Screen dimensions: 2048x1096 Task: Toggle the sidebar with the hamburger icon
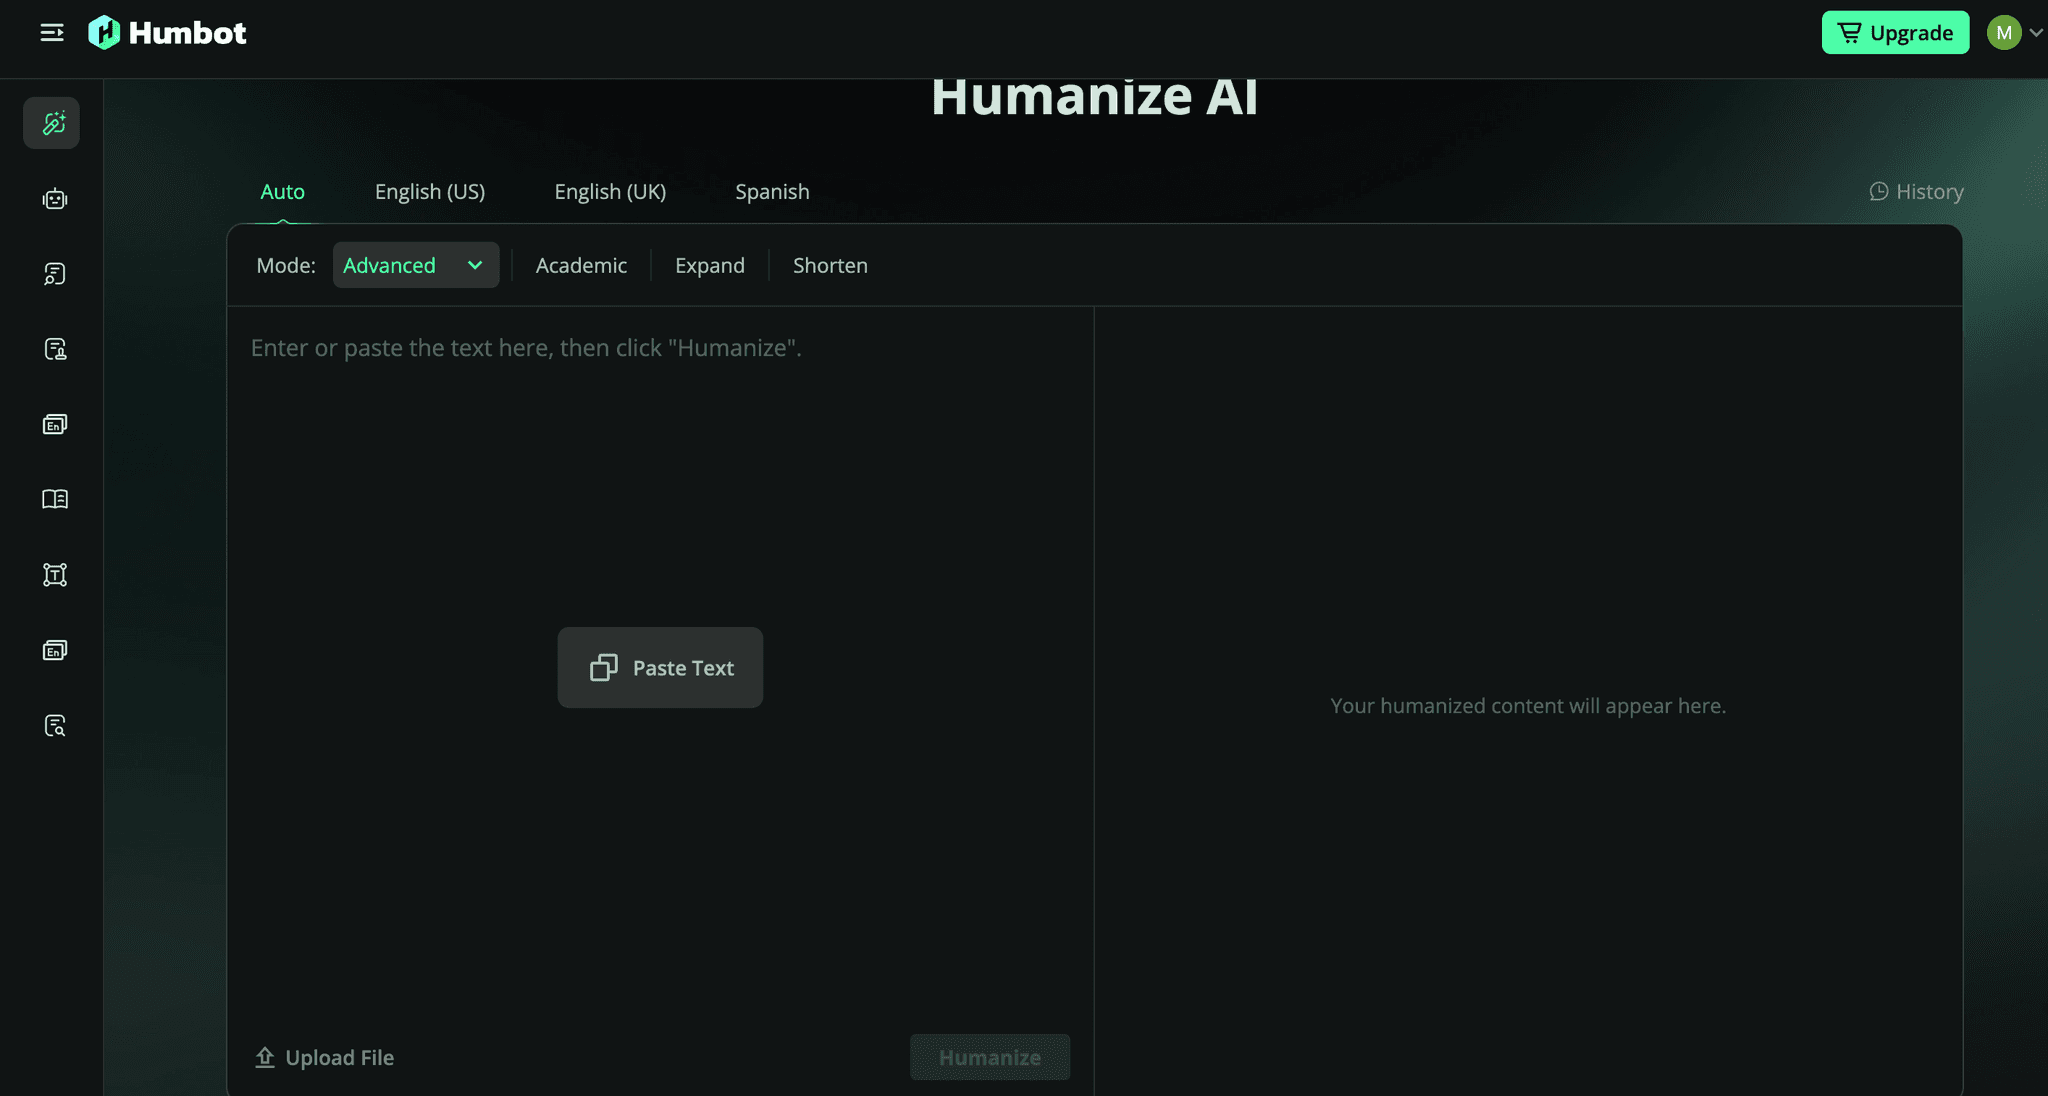pos(52,32)
